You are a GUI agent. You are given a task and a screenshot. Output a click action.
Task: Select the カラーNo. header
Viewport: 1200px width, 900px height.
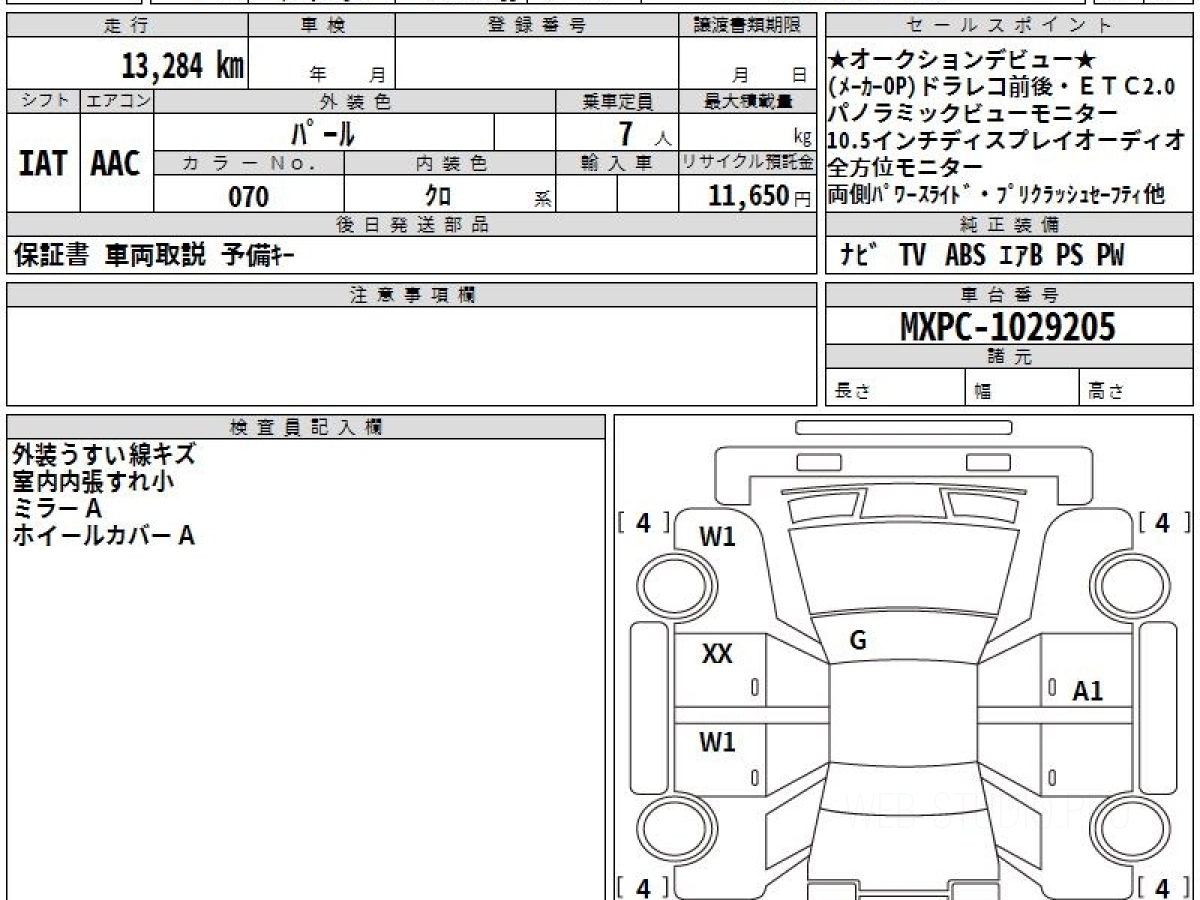click(249, 163)
